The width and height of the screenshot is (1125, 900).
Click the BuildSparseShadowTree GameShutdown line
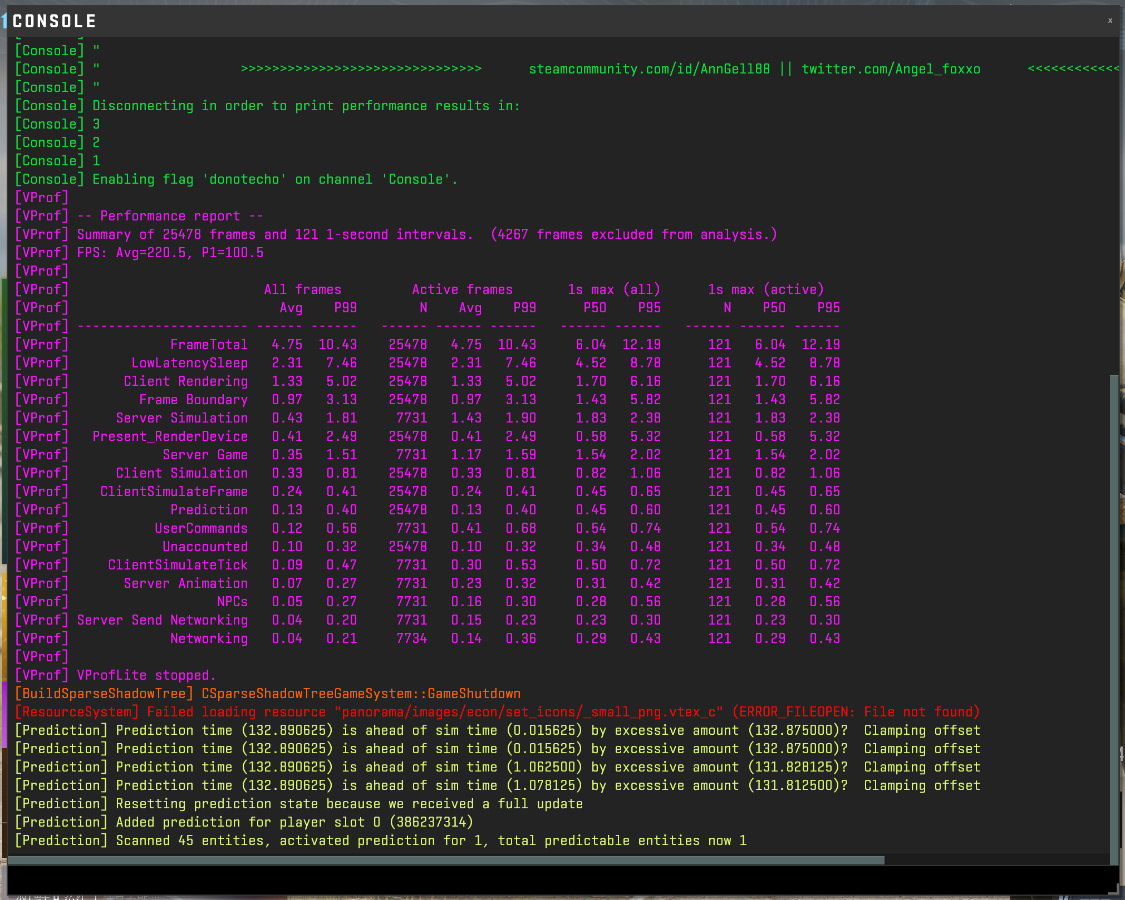click(x=268, y=694)
